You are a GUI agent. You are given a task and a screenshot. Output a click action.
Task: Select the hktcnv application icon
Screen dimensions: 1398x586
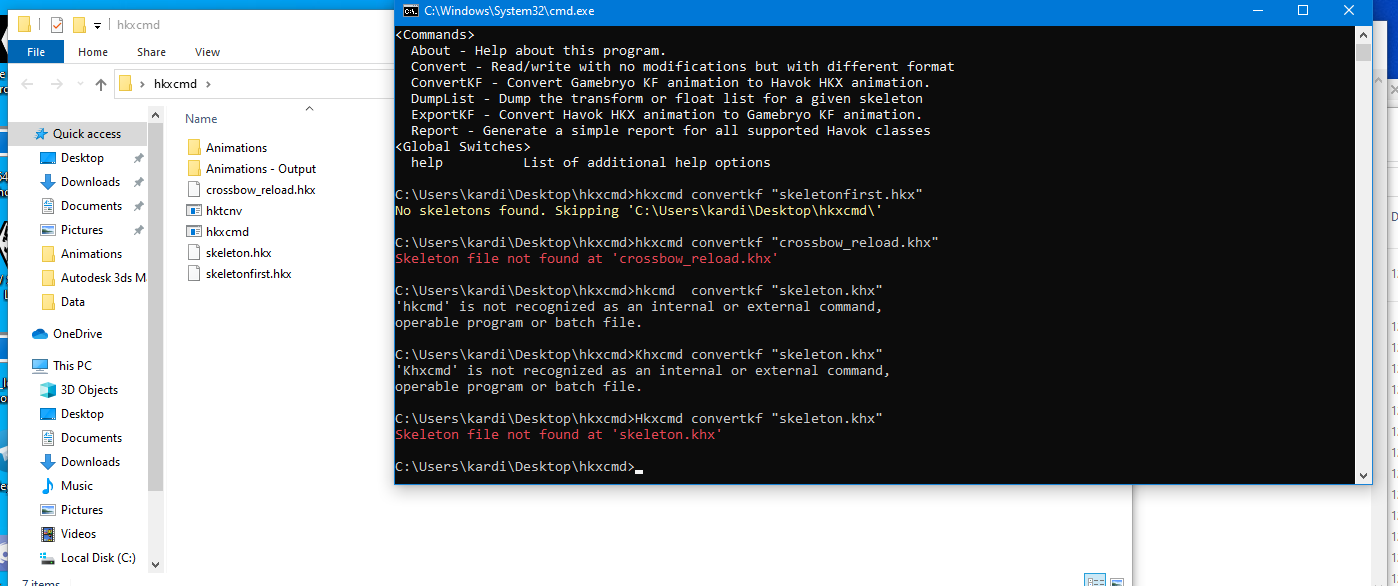click(x=195, y=210)
